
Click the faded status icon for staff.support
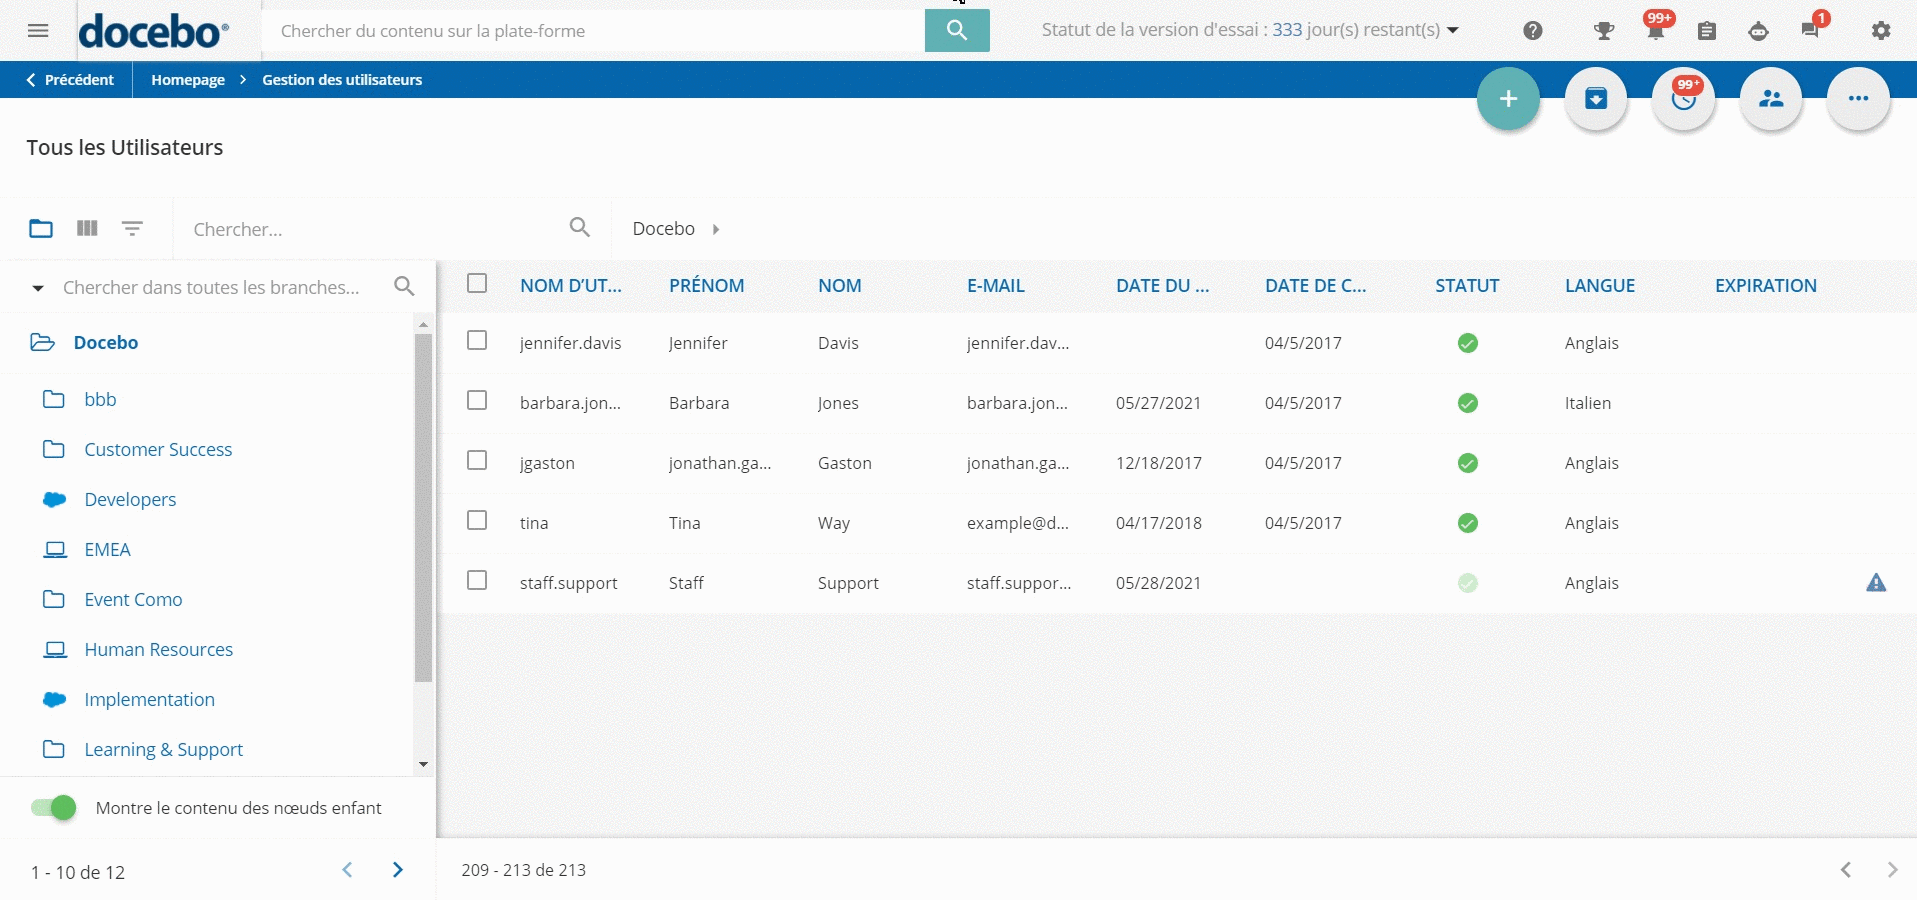point(1467,583)
